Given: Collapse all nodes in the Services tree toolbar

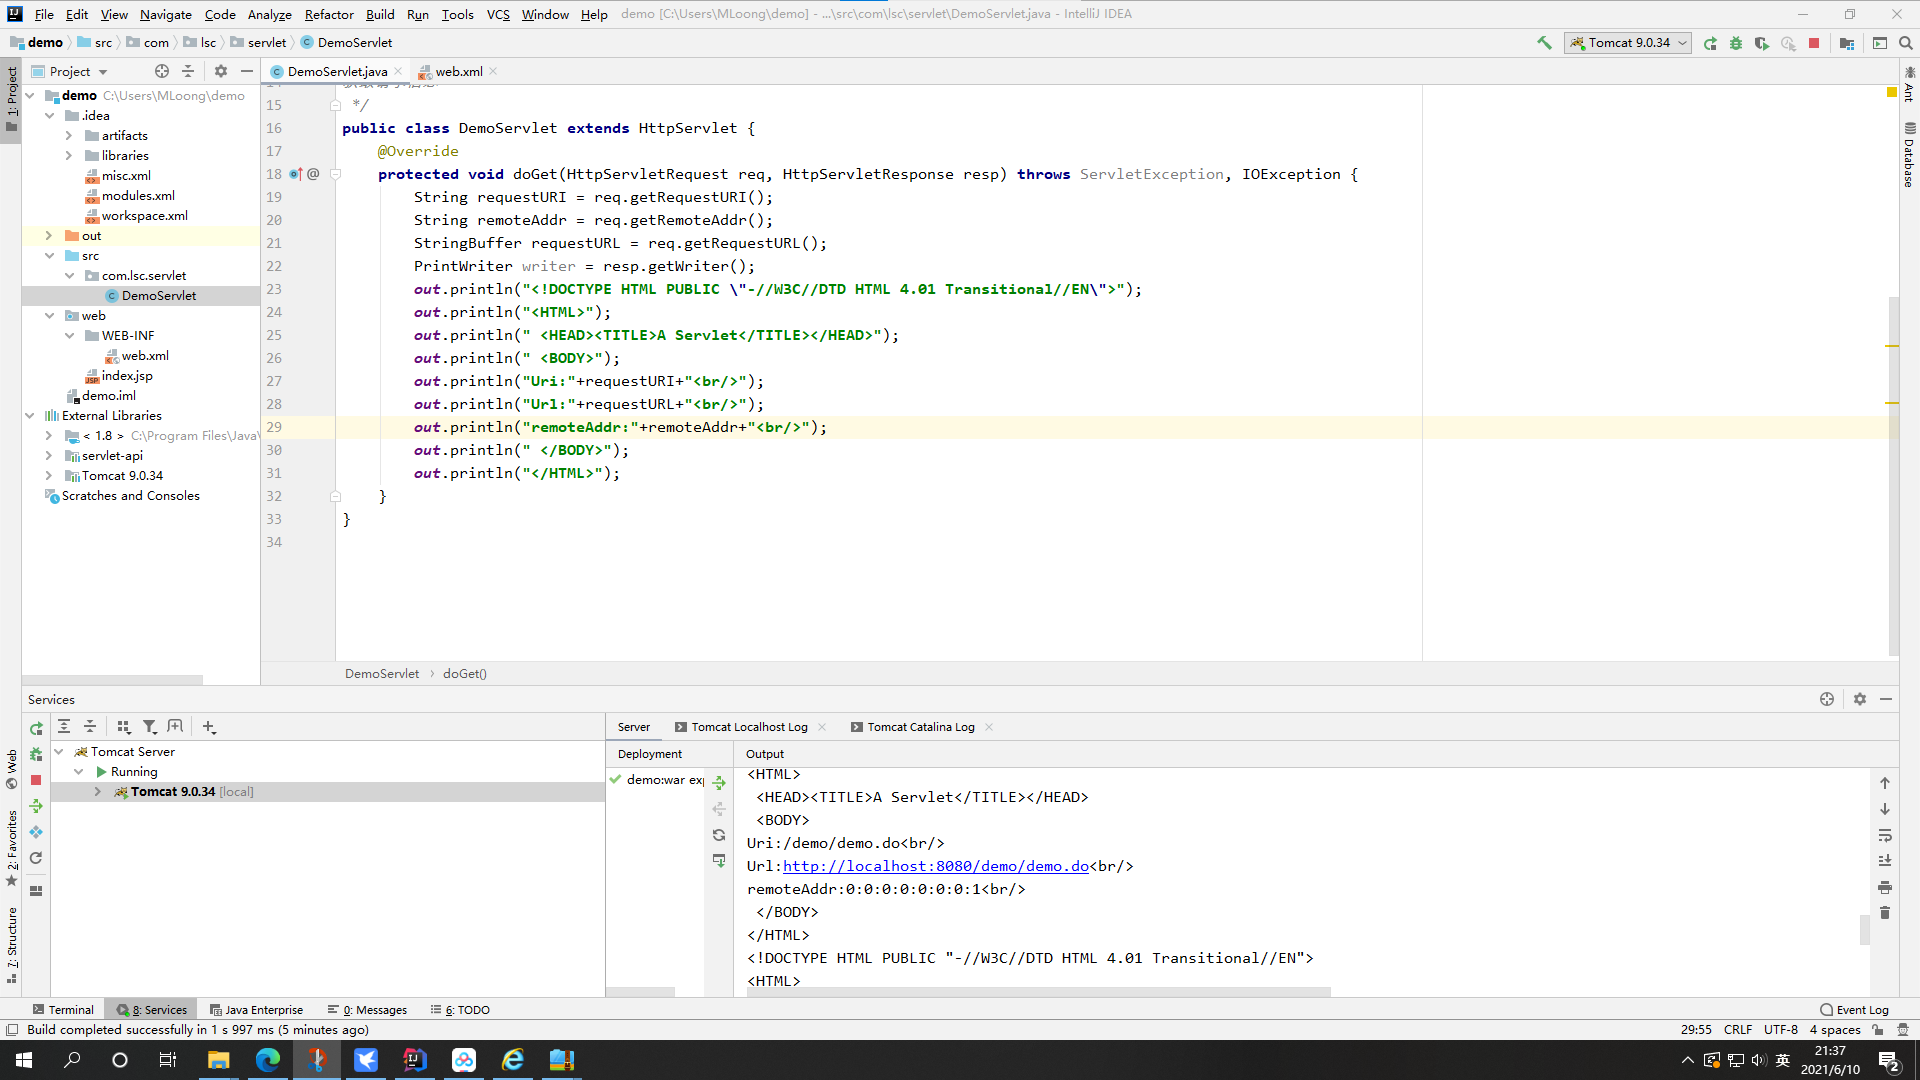Looking at the screenshot, I should tap(90, 727).
